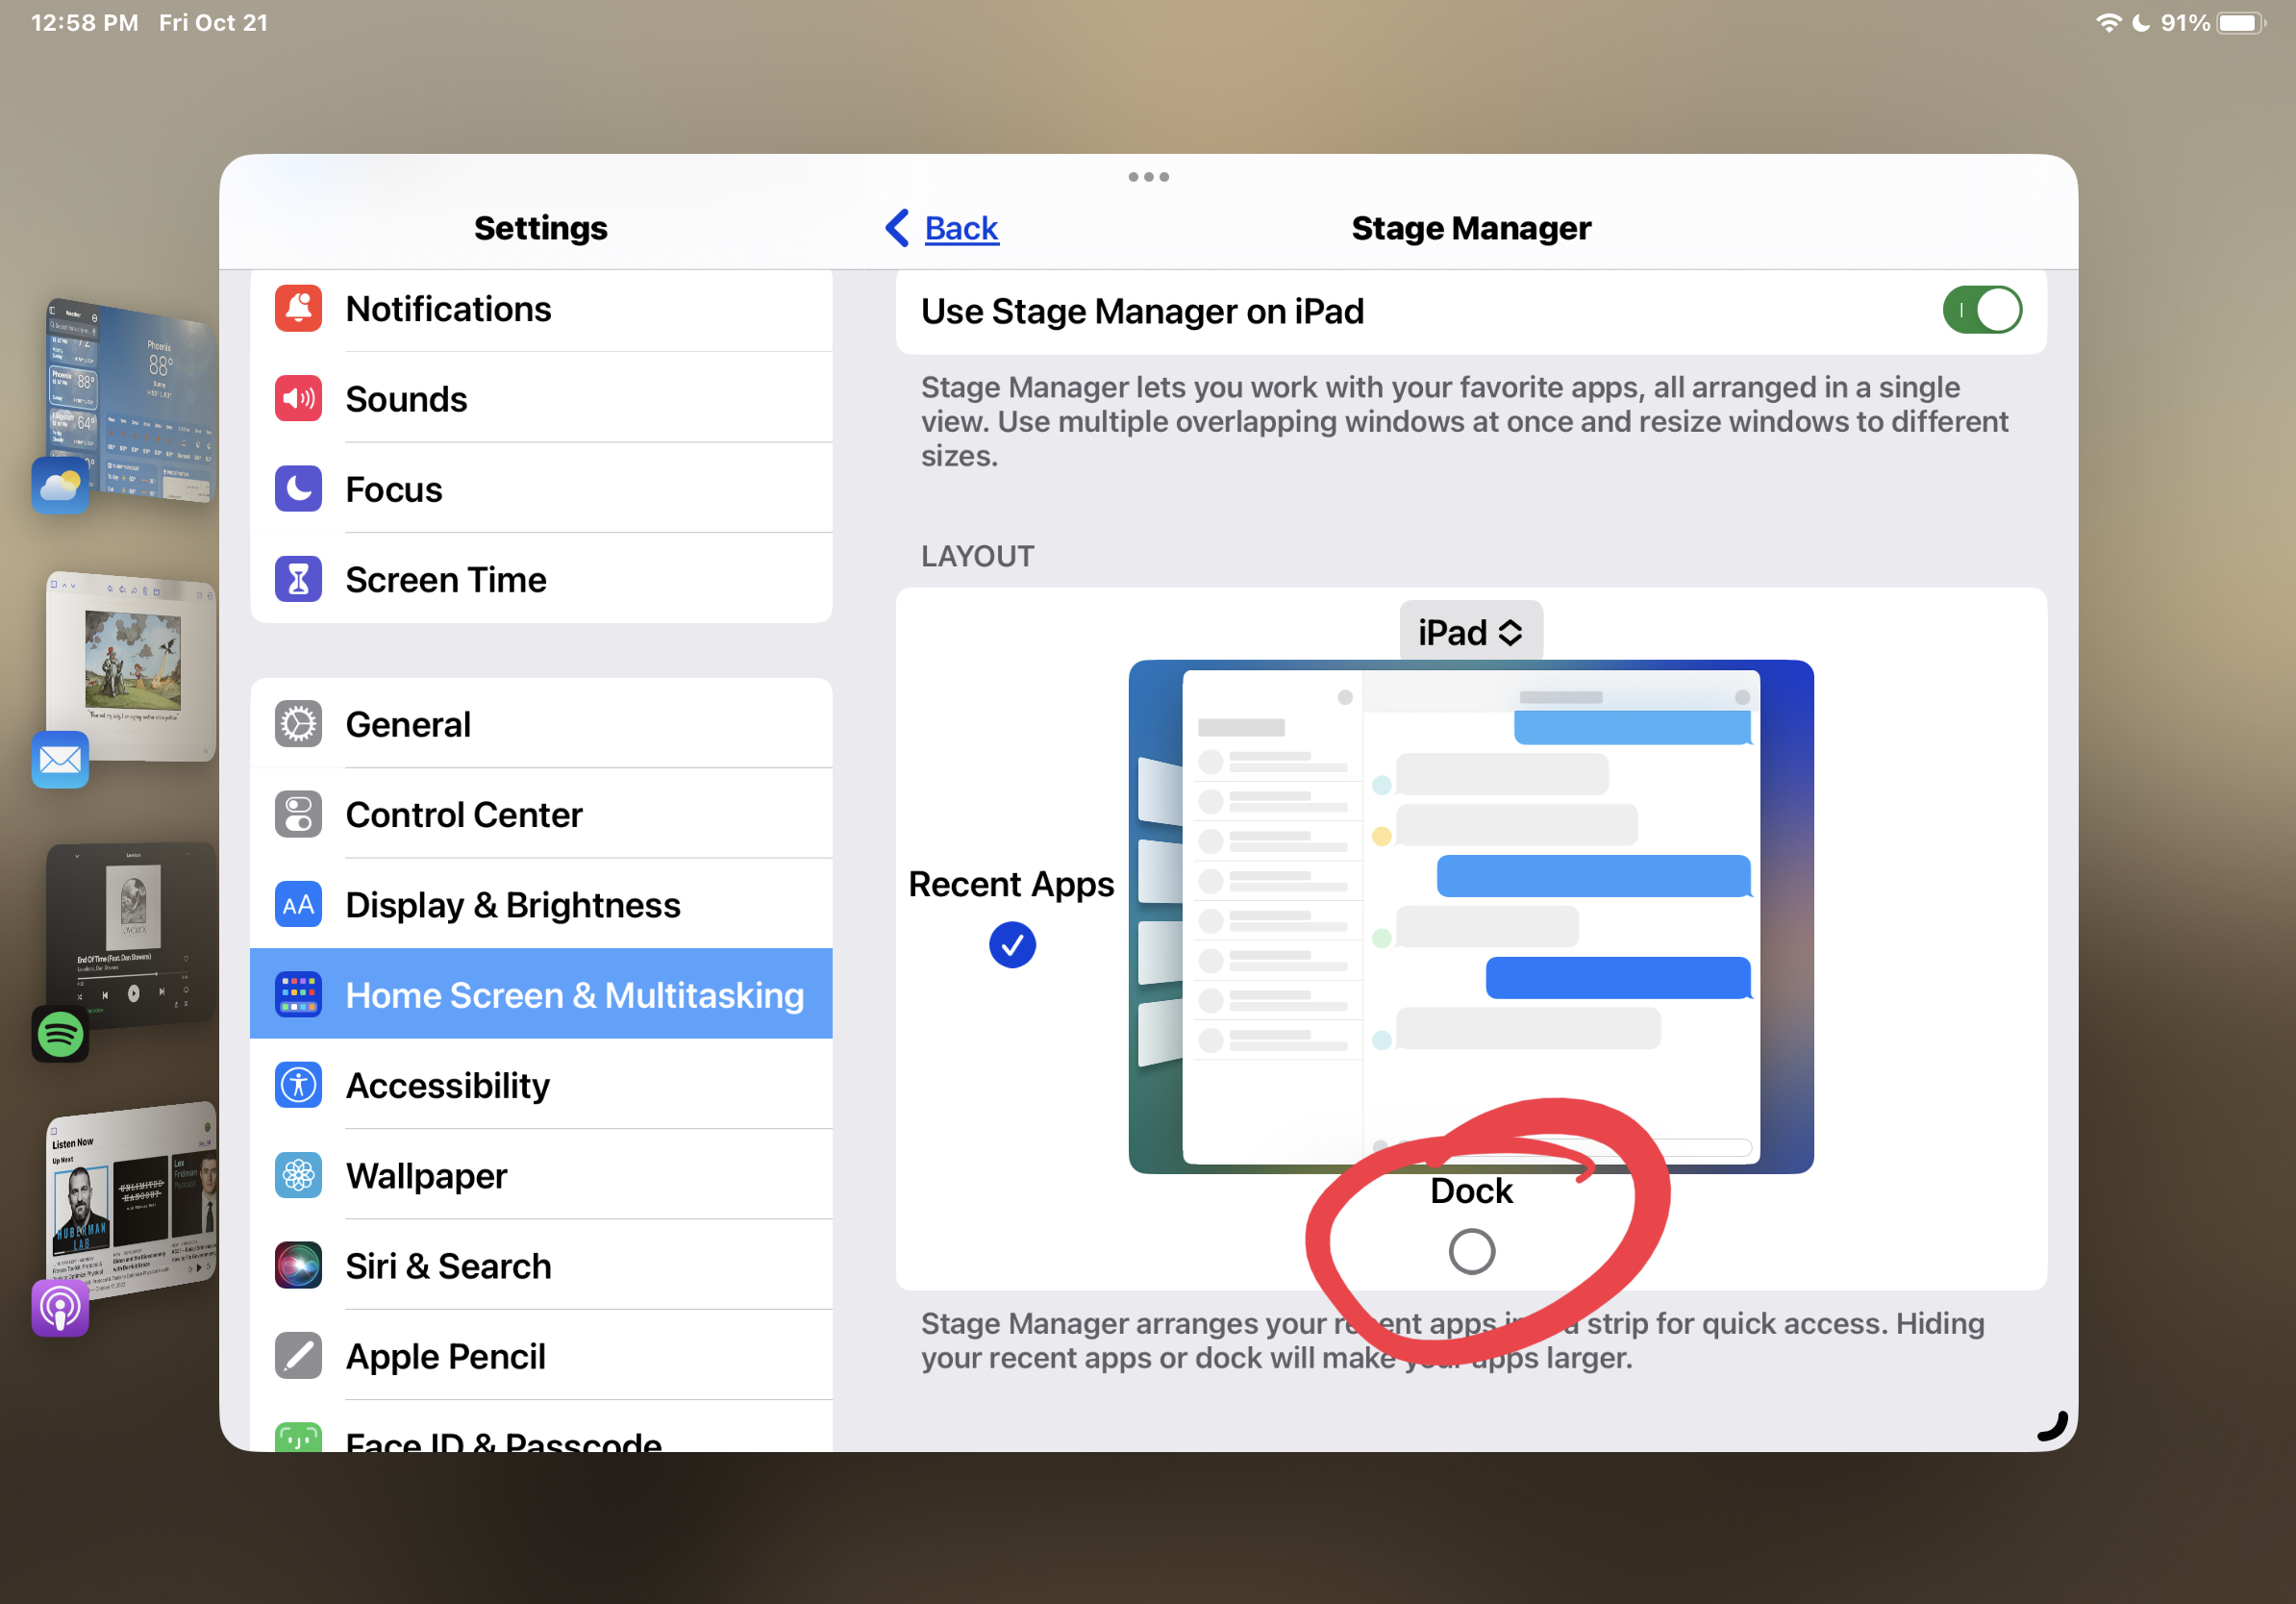The height and width of the screenshot is (1604, 2296).
Task: Open the Notifications bell icon
Action: [298, 308]
